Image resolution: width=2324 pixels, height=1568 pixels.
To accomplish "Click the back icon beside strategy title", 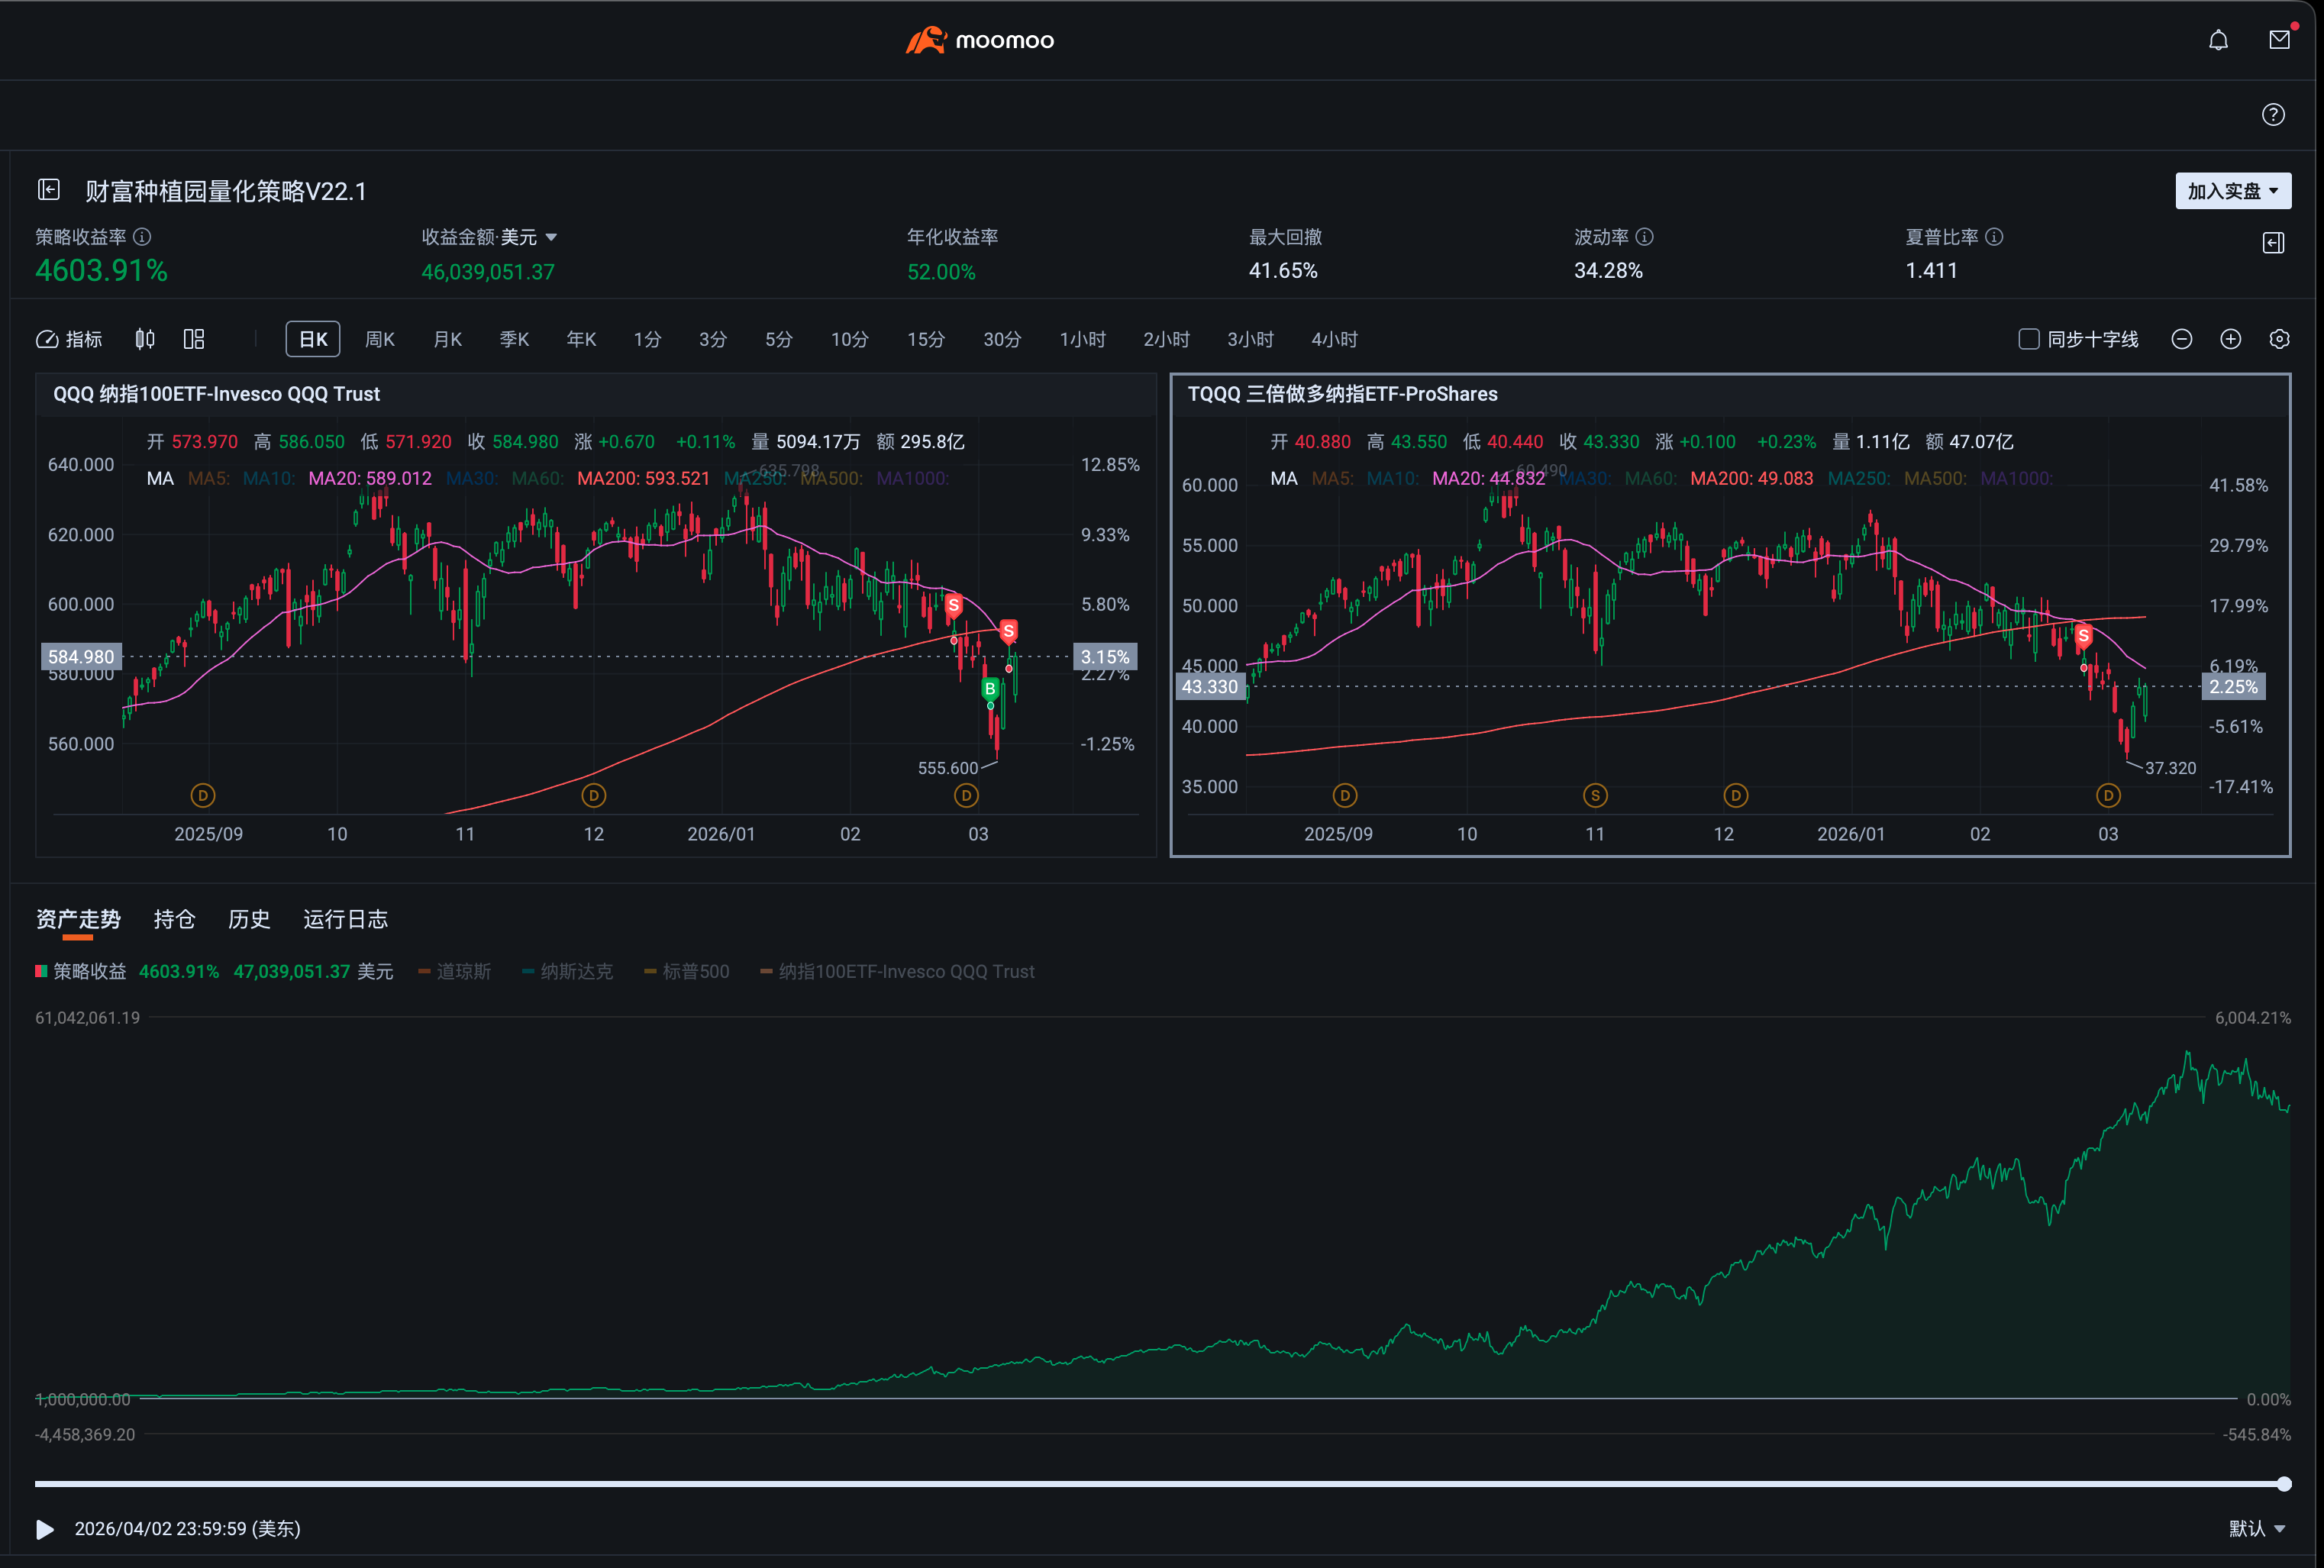I will pyautogui.click(x=49, y=190).
